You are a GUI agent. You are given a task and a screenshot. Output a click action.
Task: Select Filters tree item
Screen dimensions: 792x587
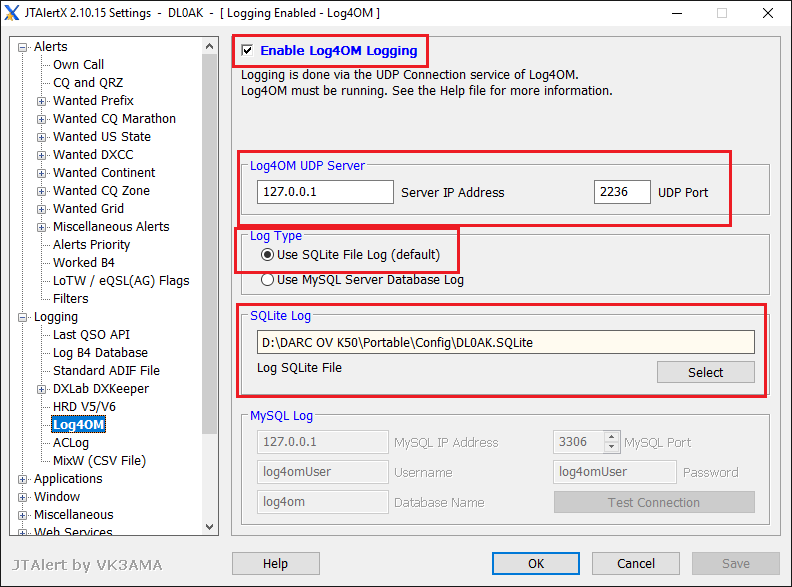[71, 299]
